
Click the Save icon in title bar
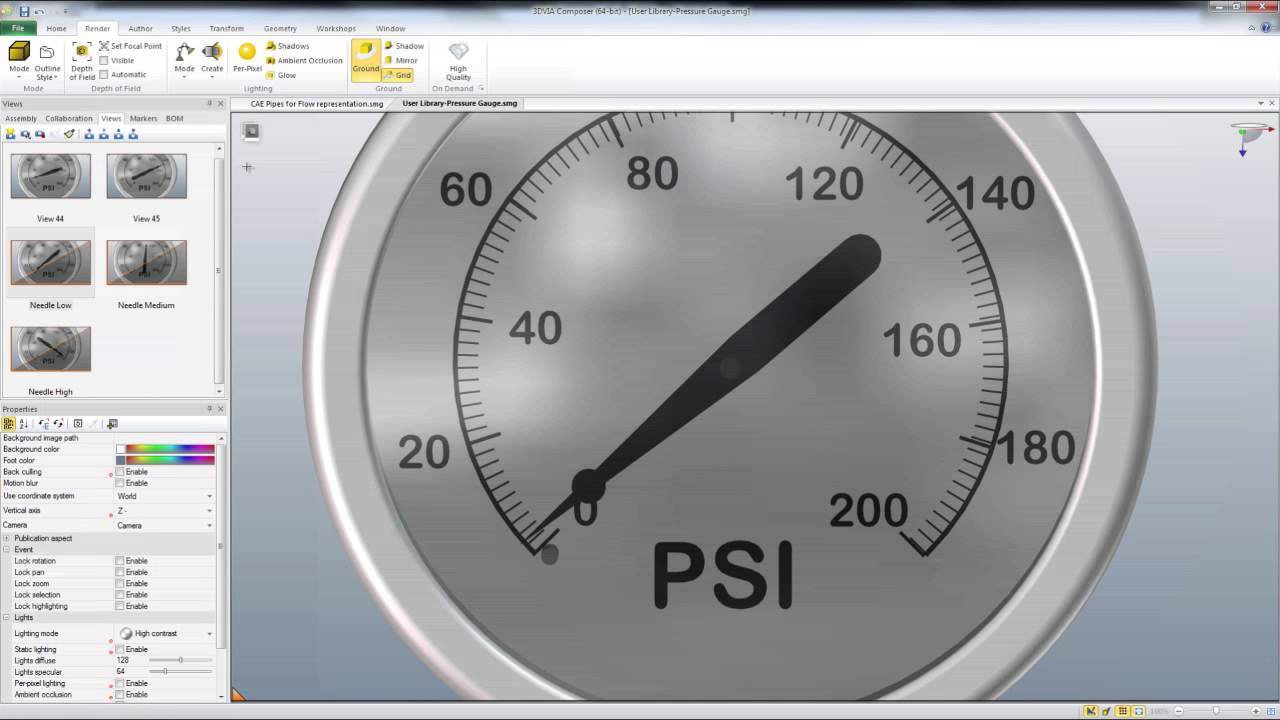[24, 11]
